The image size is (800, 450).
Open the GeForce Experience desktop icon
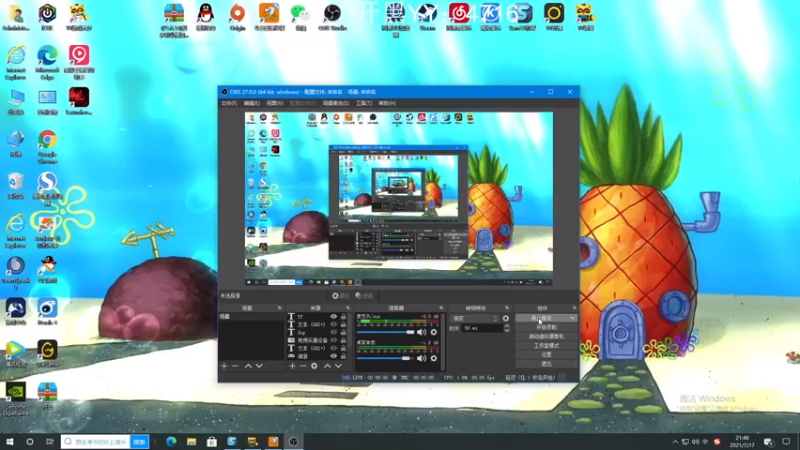[x=15, y=399]
